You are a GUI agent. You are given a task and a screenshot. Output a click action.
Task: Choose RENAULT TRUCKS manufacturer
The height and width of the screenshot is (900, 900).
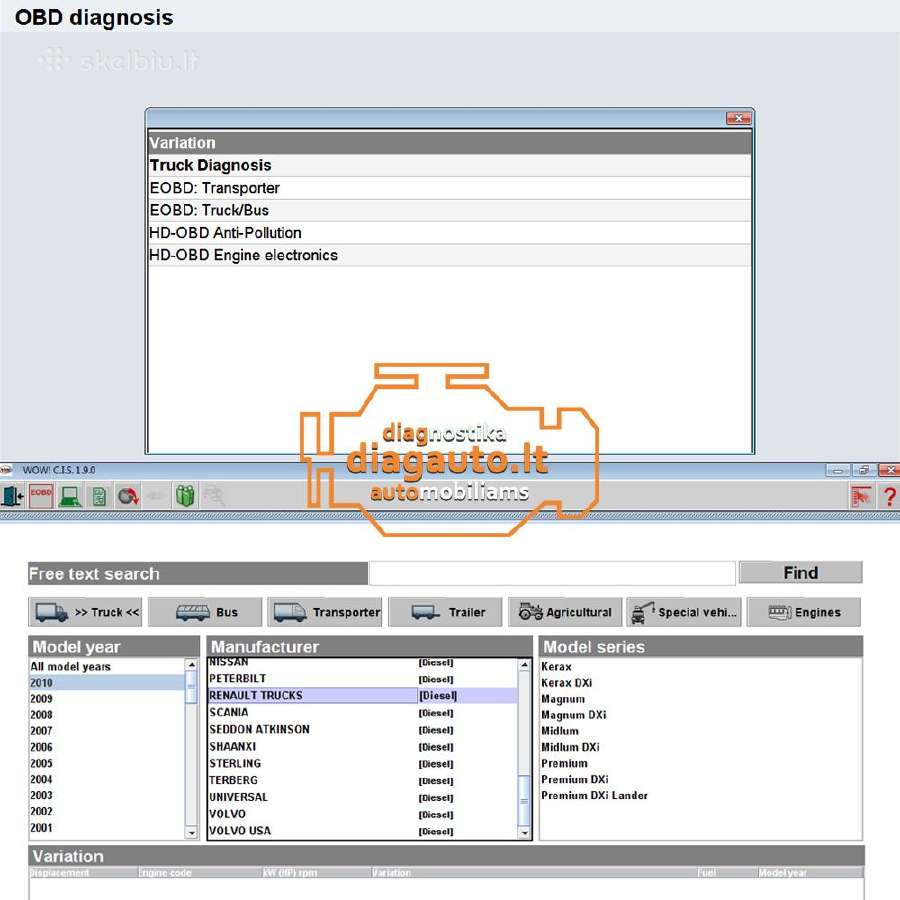[363, 695]
